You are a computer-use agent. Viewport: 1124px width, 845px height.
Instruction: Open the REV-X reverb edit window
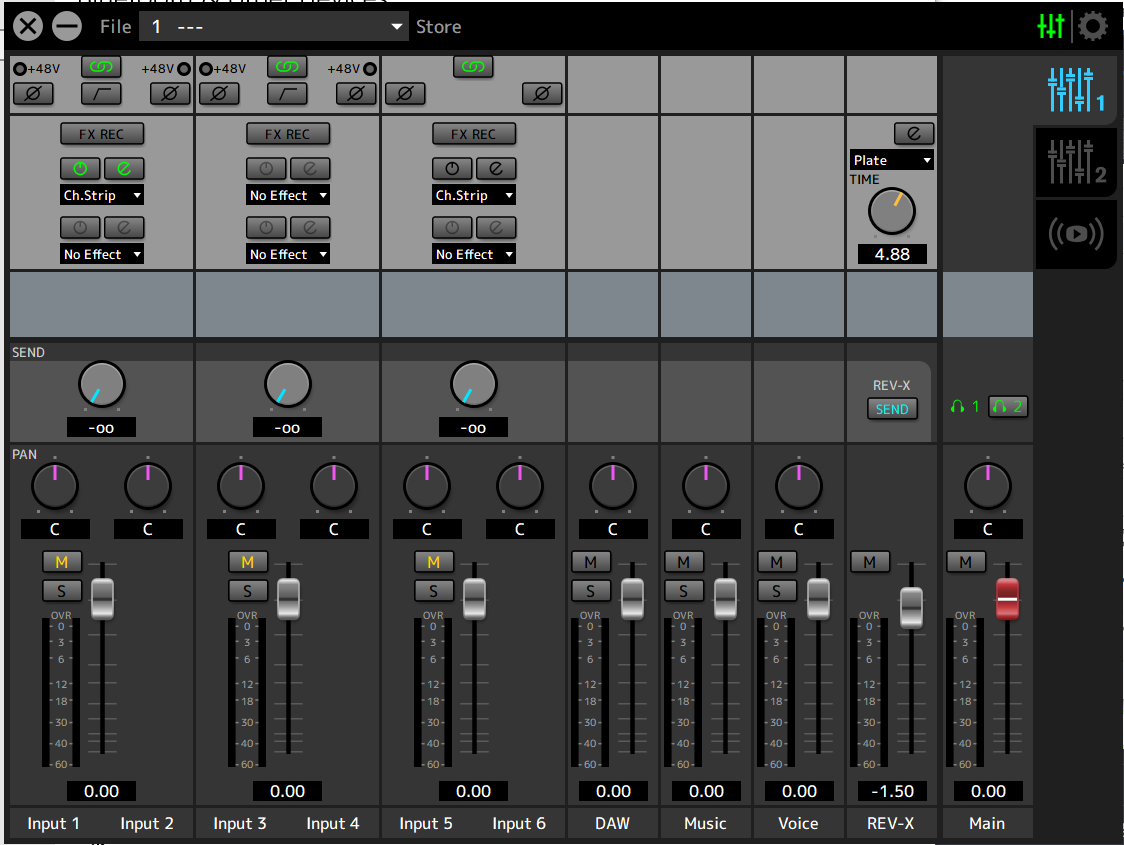pos(913,133)
